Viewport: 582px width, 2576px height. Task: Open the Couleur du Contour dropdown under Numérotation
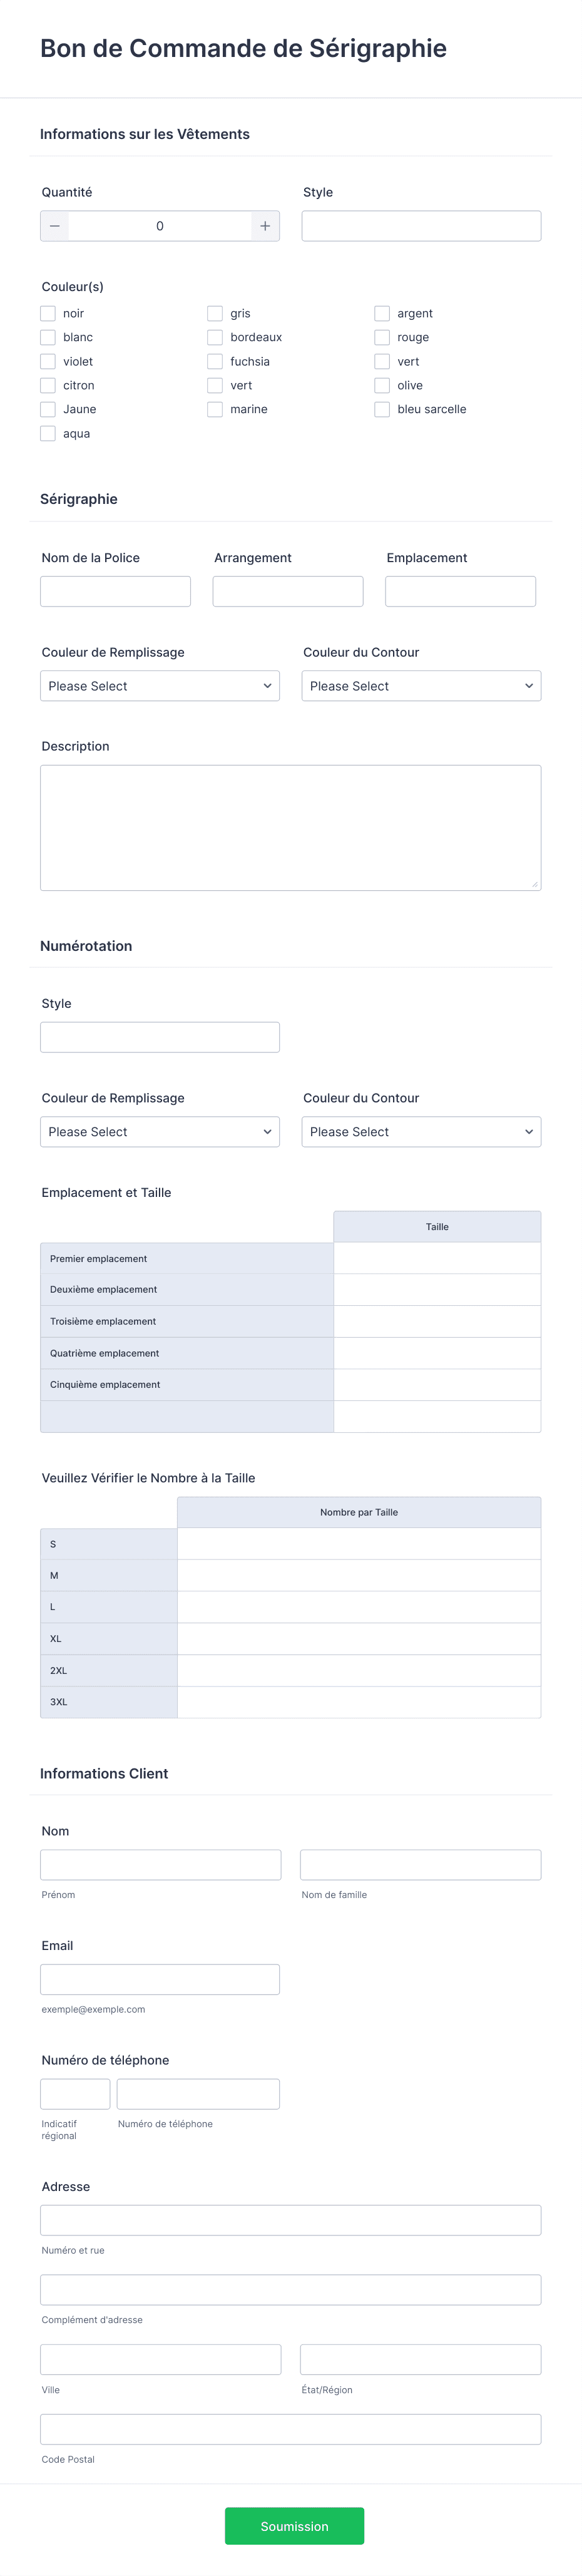pyautogui.click(x=421, y=1131)
